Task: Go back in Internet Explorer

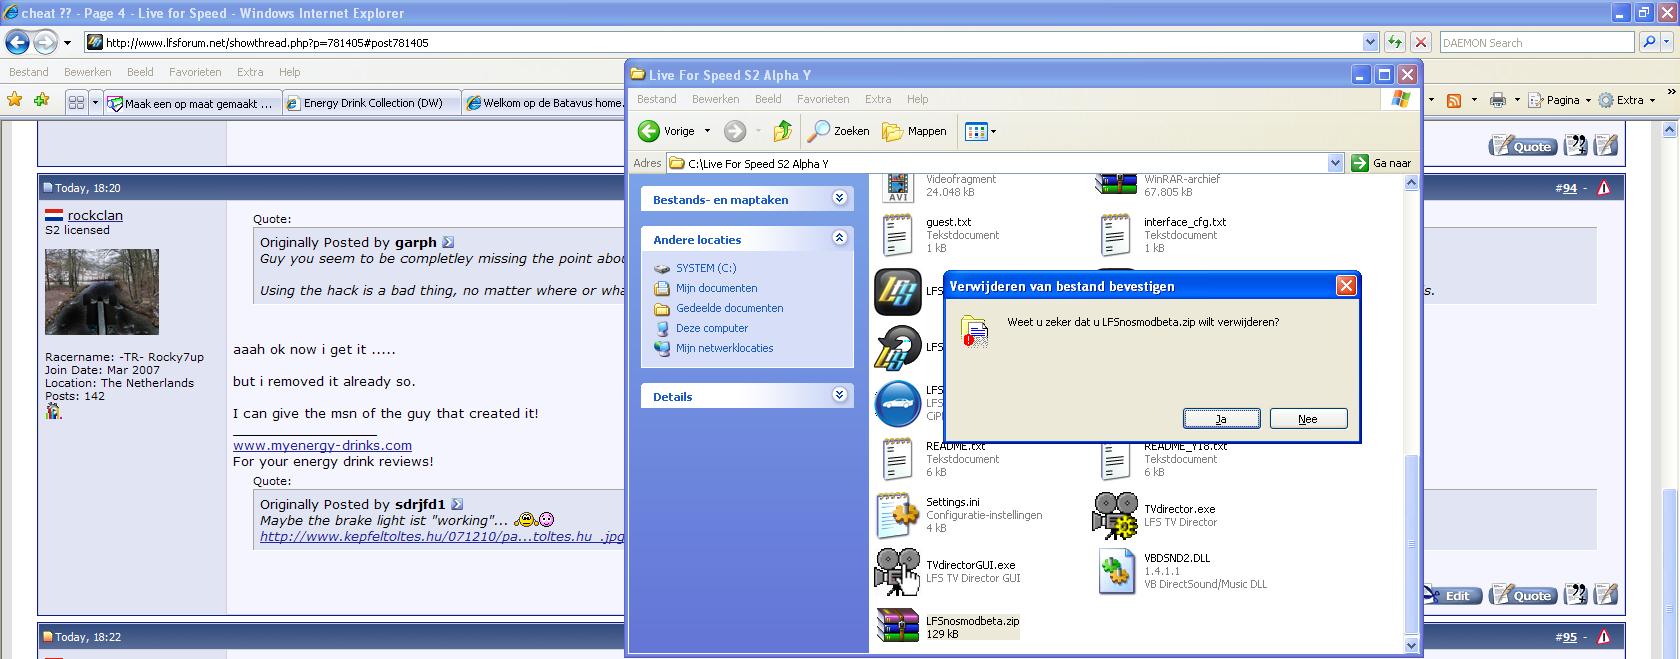Action: [x=17, y=42]
